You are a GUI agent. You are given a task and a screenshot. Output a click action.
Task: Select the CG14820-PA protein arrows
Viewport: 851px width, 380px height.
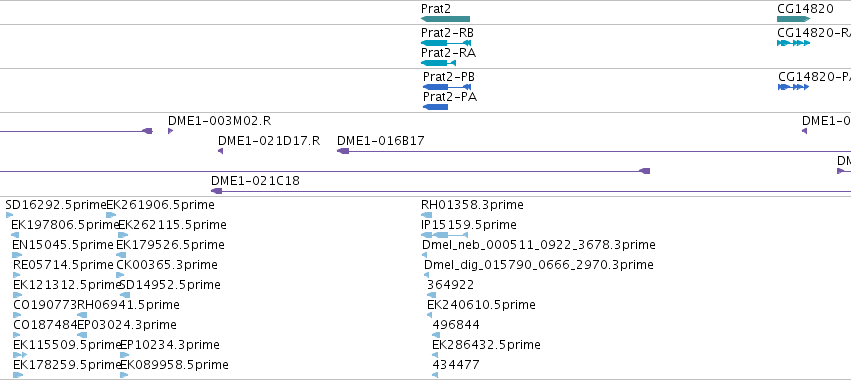coord(793,87)
